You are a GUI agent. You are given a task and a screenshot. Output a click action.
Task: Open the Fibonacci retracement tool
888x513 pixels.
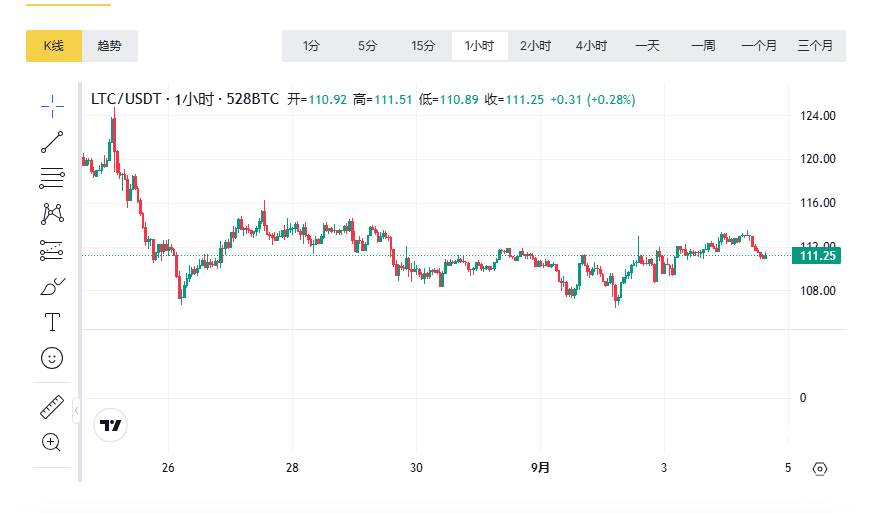(x=52, y=178)
